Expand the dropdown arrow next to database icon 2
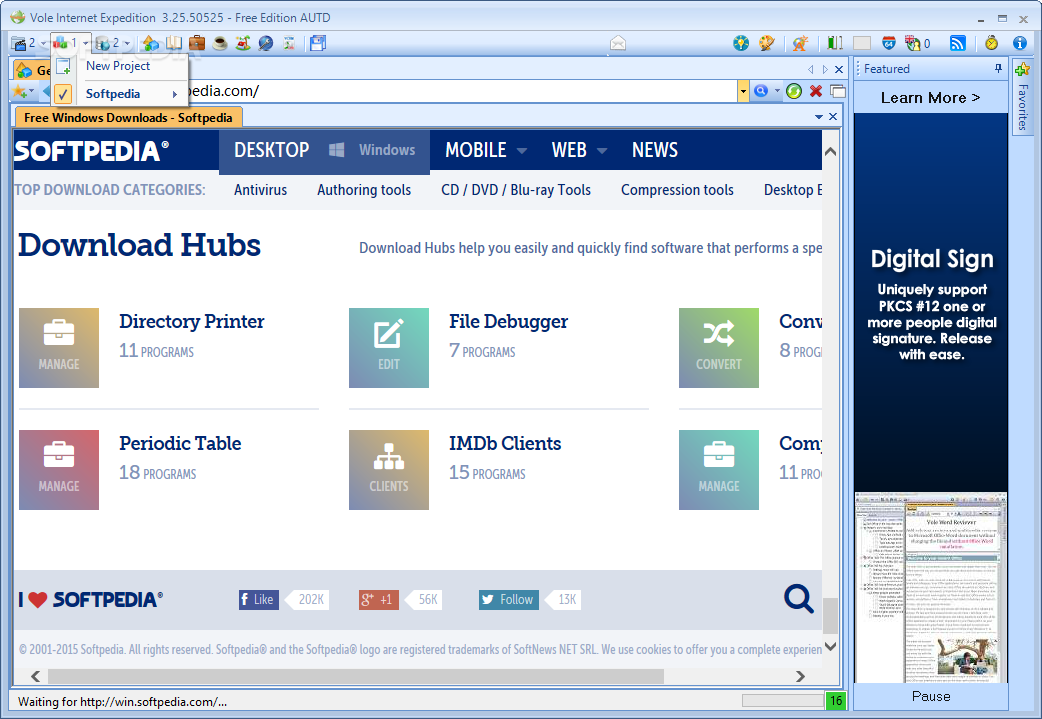 pyautogui.click(x=127, y=44)
